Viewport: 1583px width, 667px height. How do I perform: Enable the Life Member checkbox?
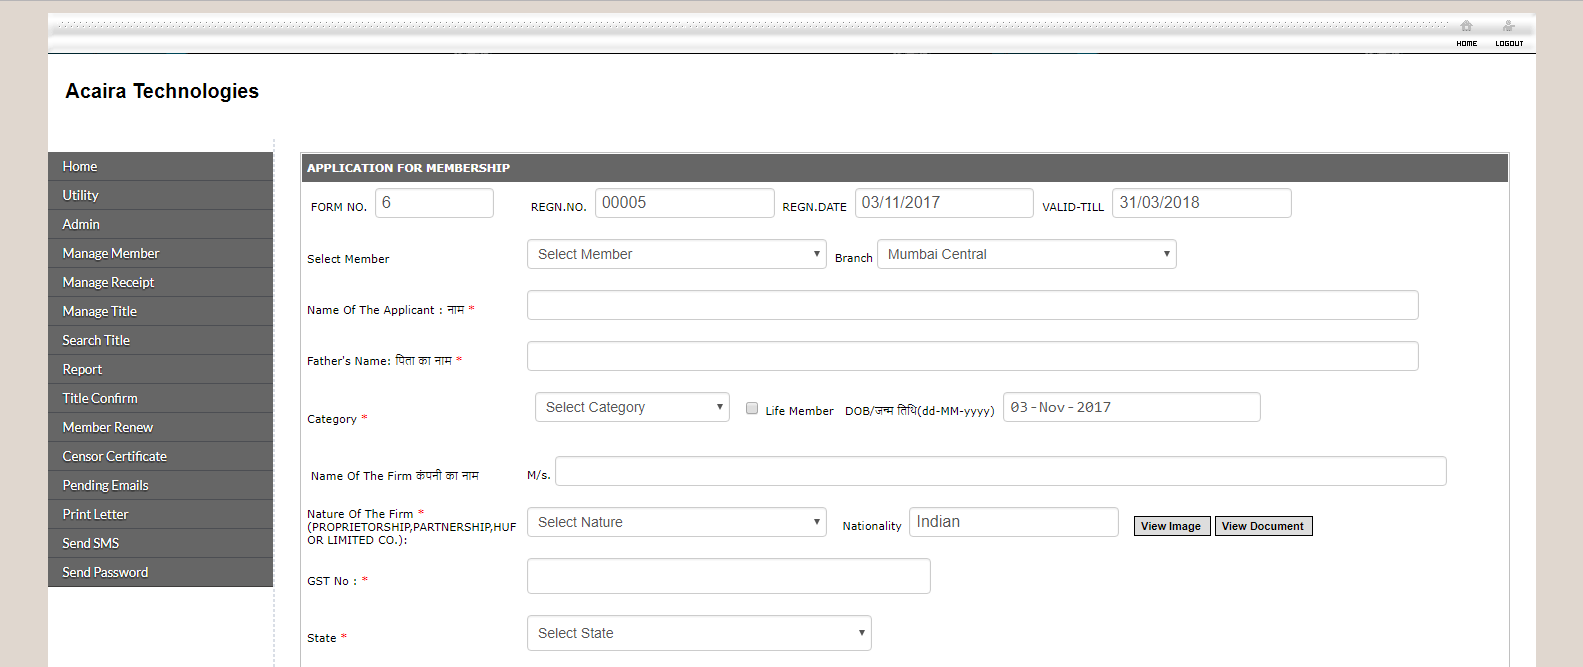click(x=752, y=408)
